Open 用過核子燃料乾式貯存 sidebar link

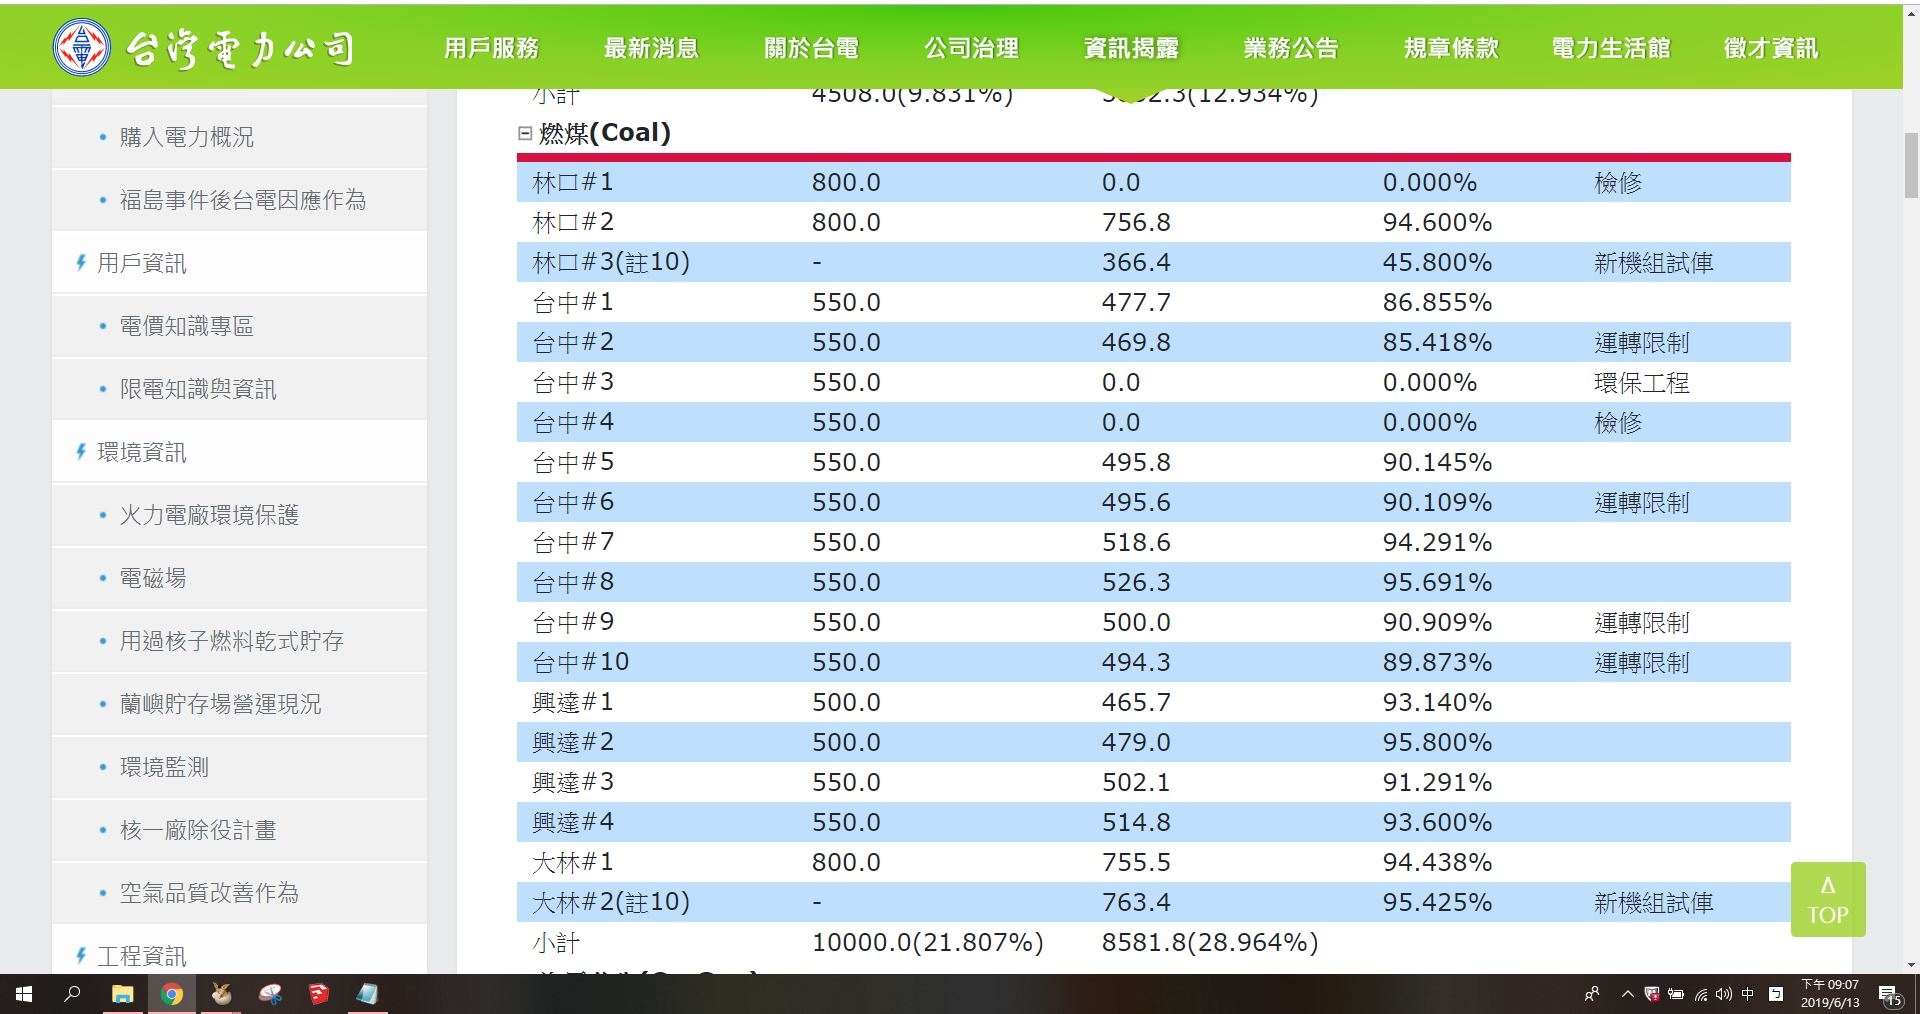(x=232, y=641)
